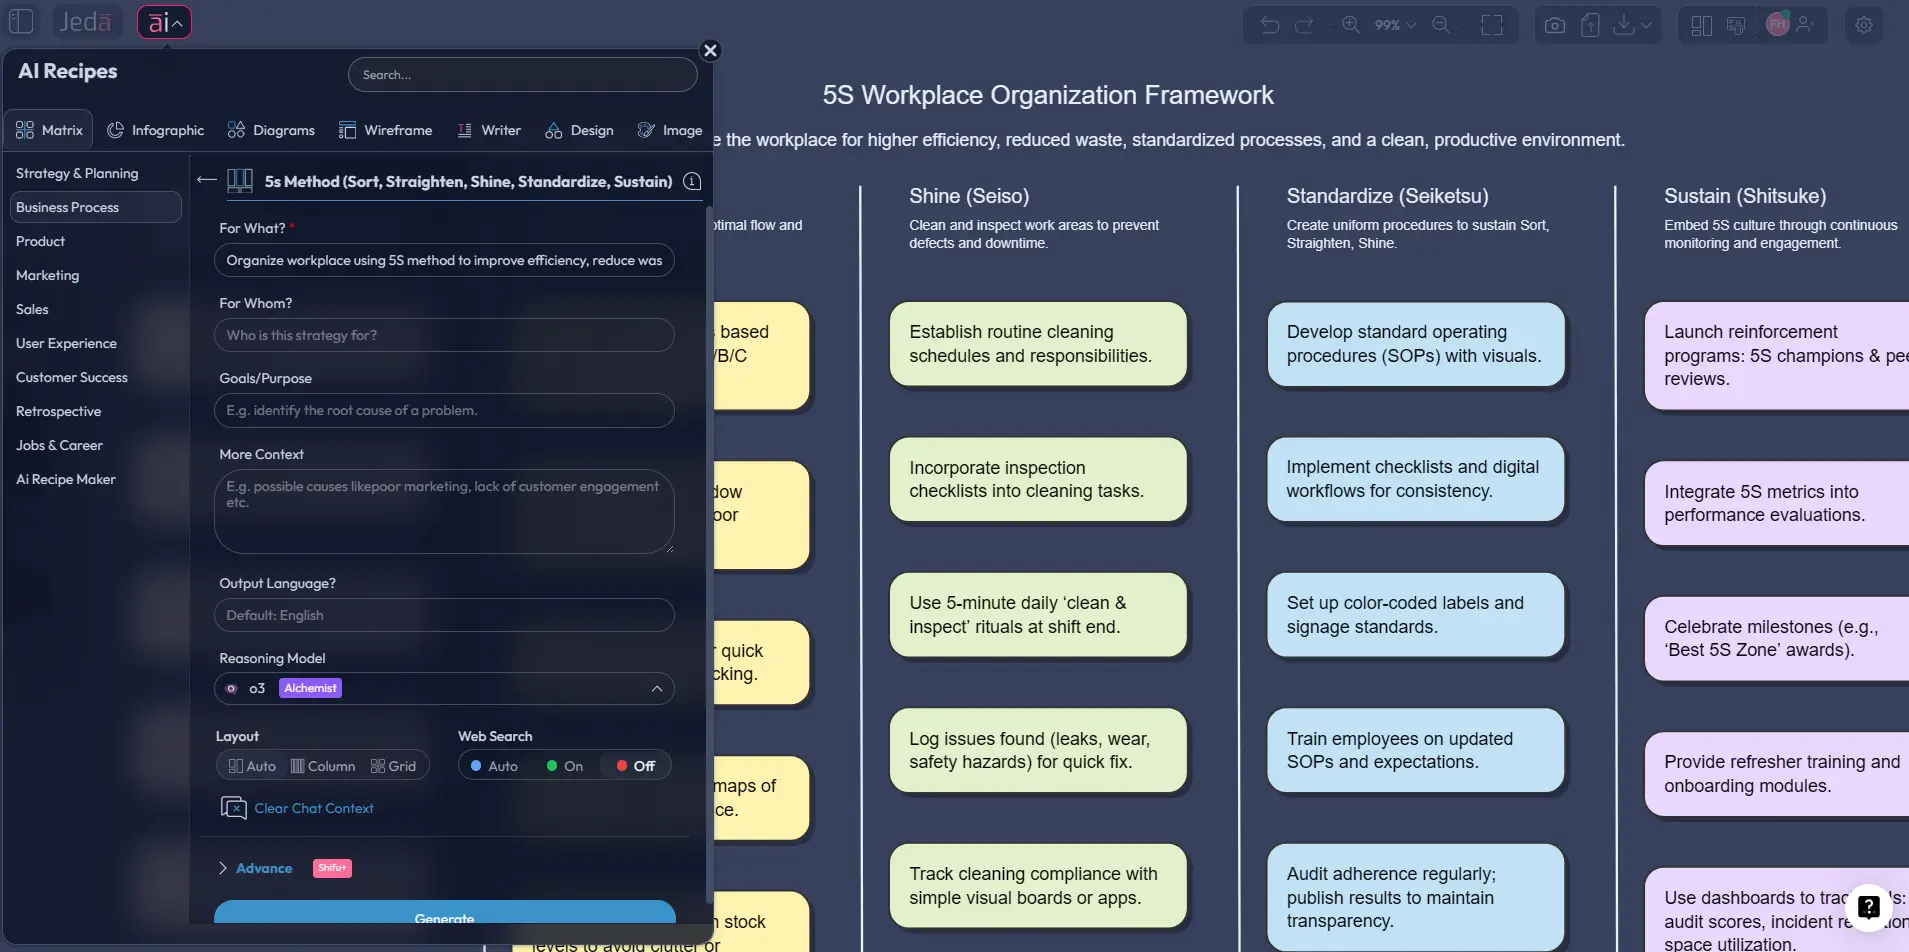Select Business Process category

coord(96,207)
